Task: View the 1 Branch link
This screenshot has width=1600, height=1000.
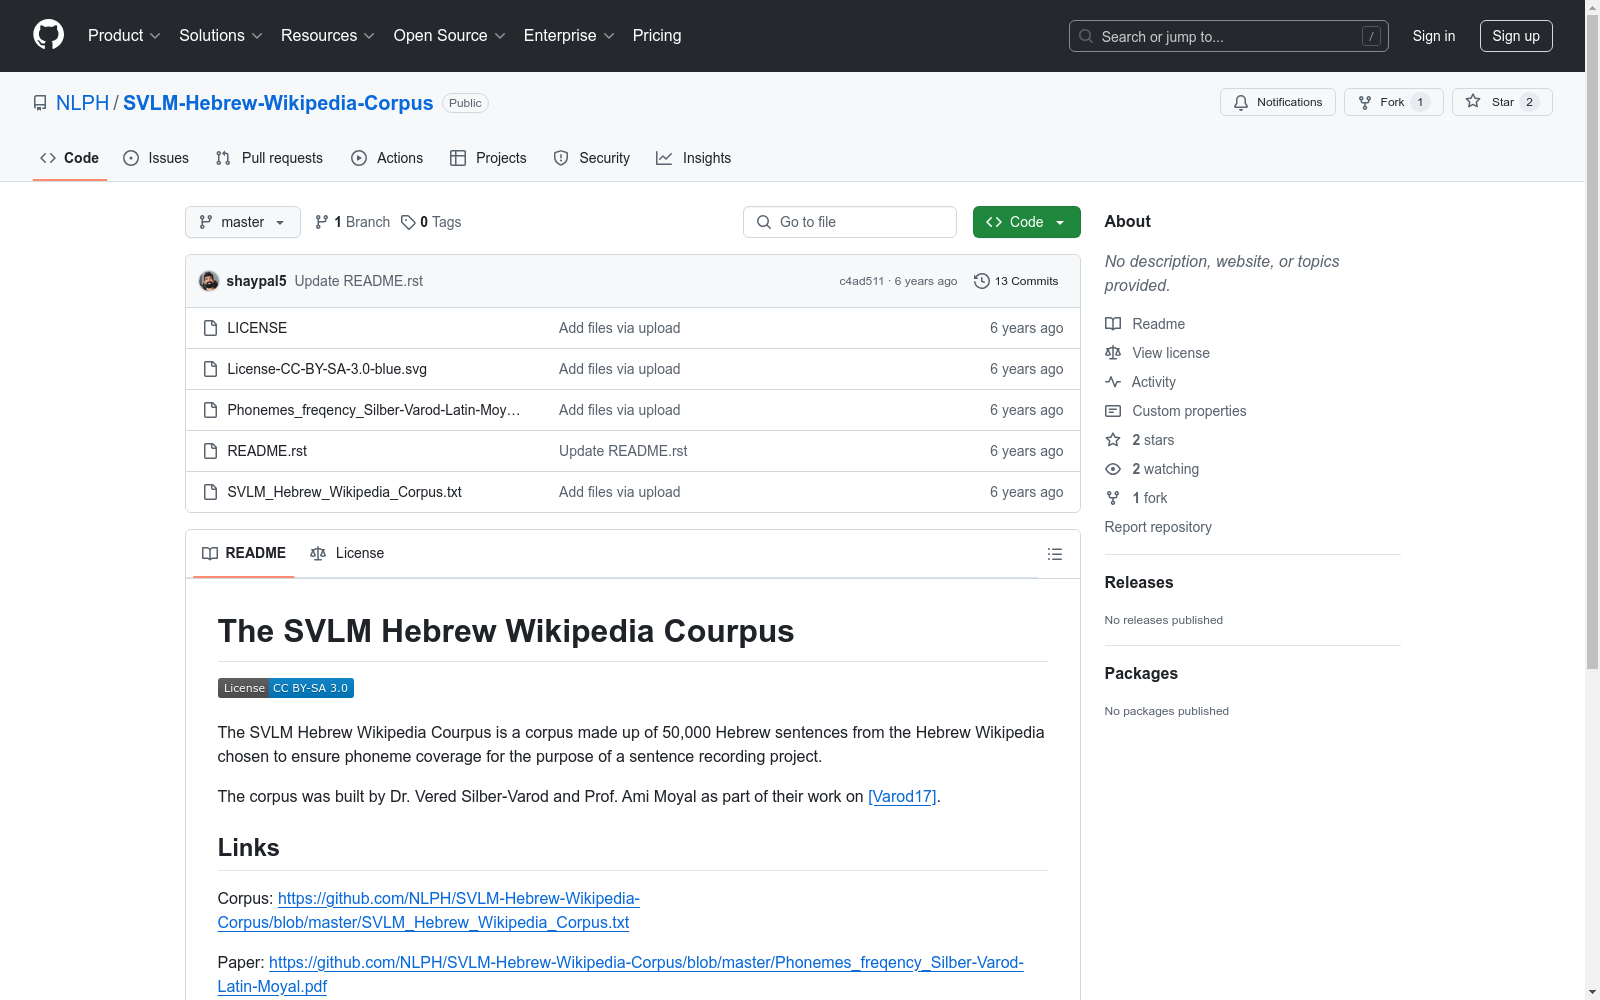Action: (x=352, y=222)
